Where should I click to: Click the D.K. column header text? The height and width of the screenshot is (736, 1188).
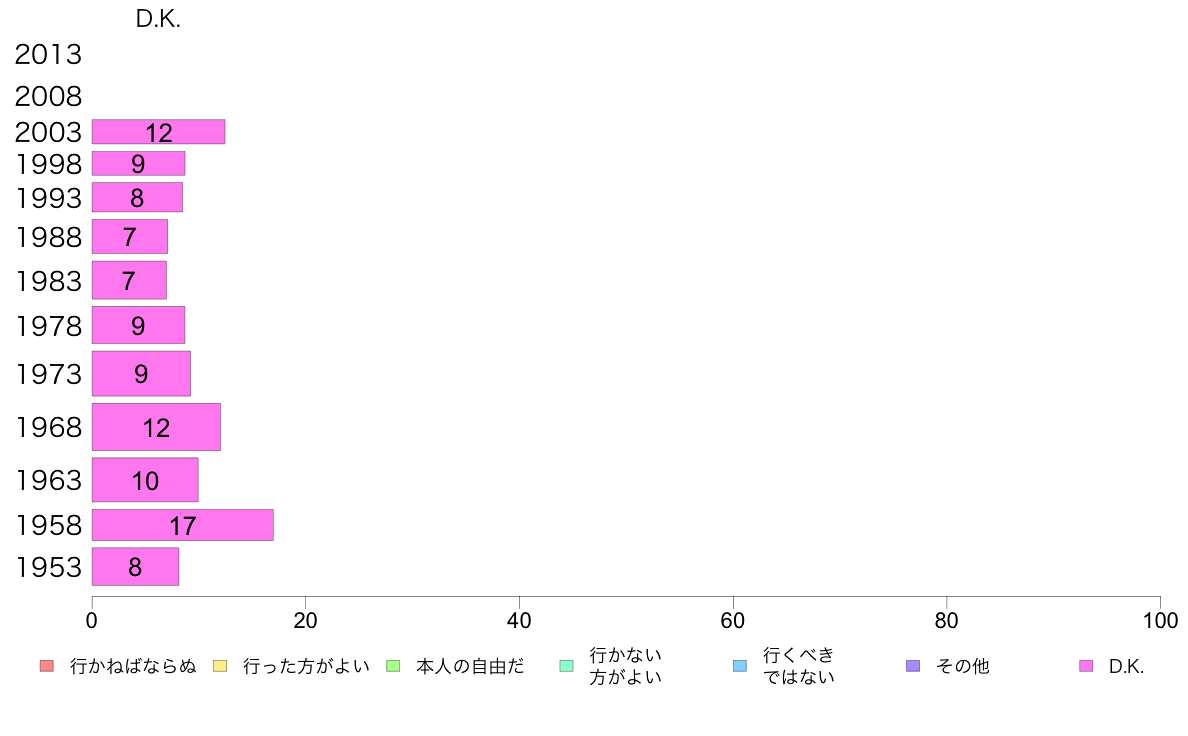158,19
